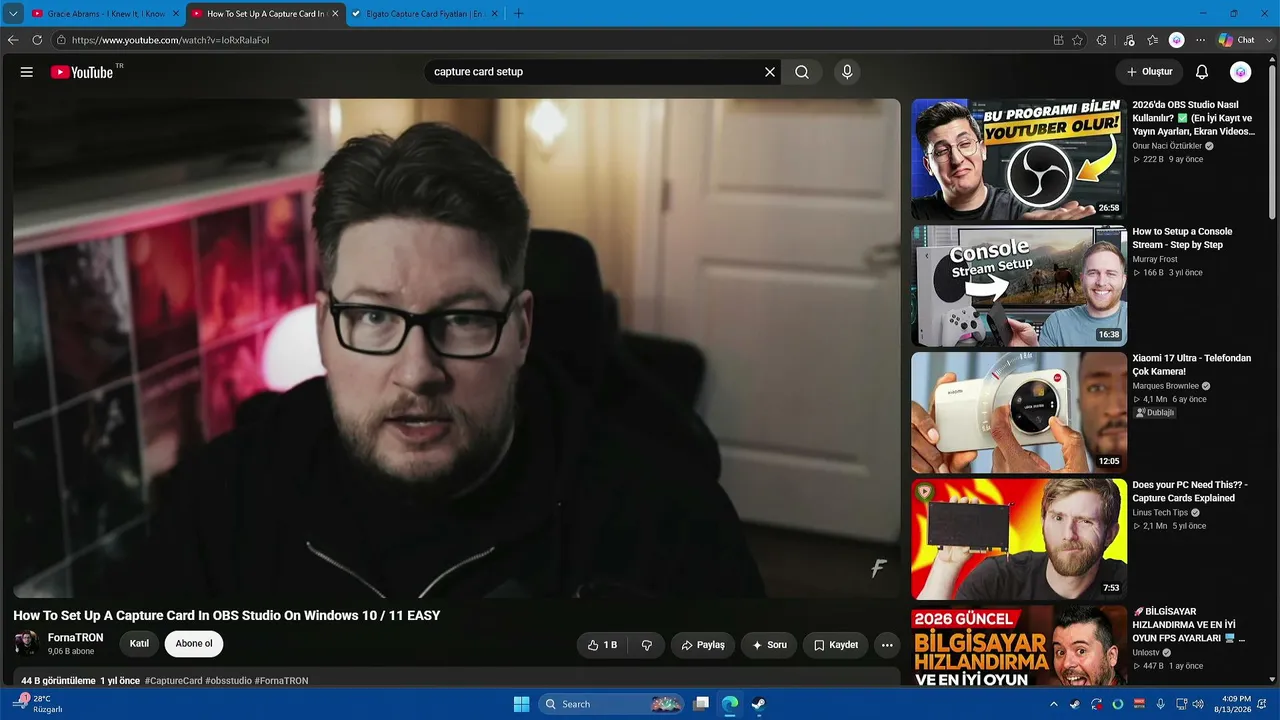Open the Task View taskbar icon

click(x=702, y=704)
